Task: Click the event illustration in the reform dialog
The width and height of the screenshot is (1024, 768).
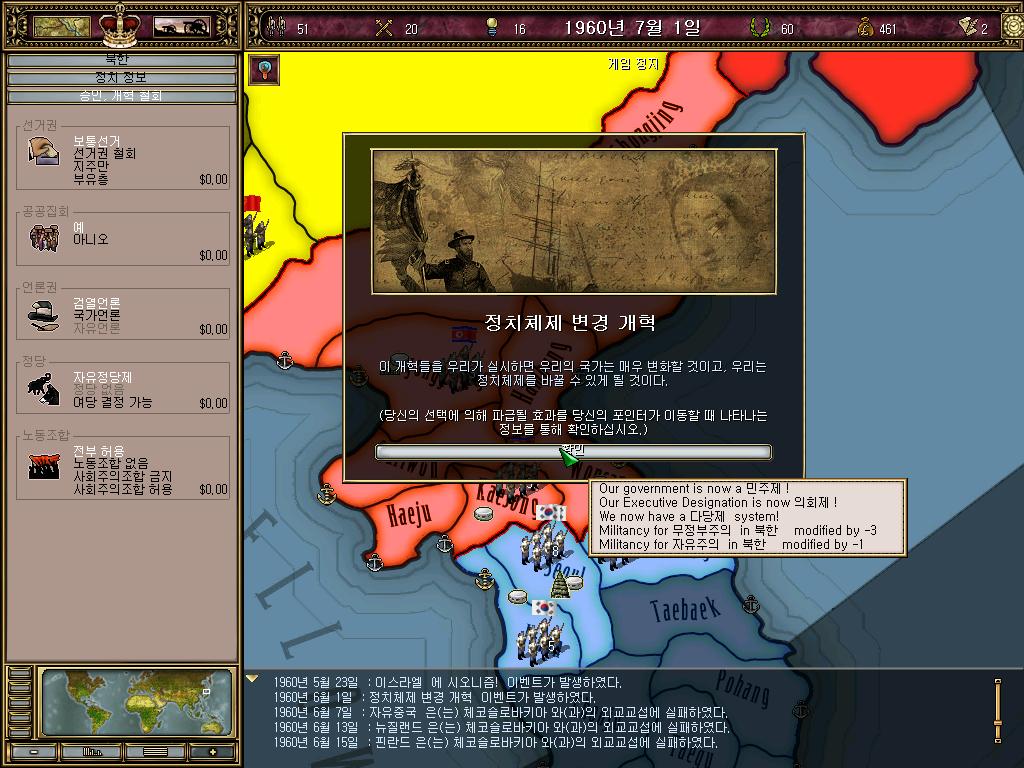Action: point(573,221)
